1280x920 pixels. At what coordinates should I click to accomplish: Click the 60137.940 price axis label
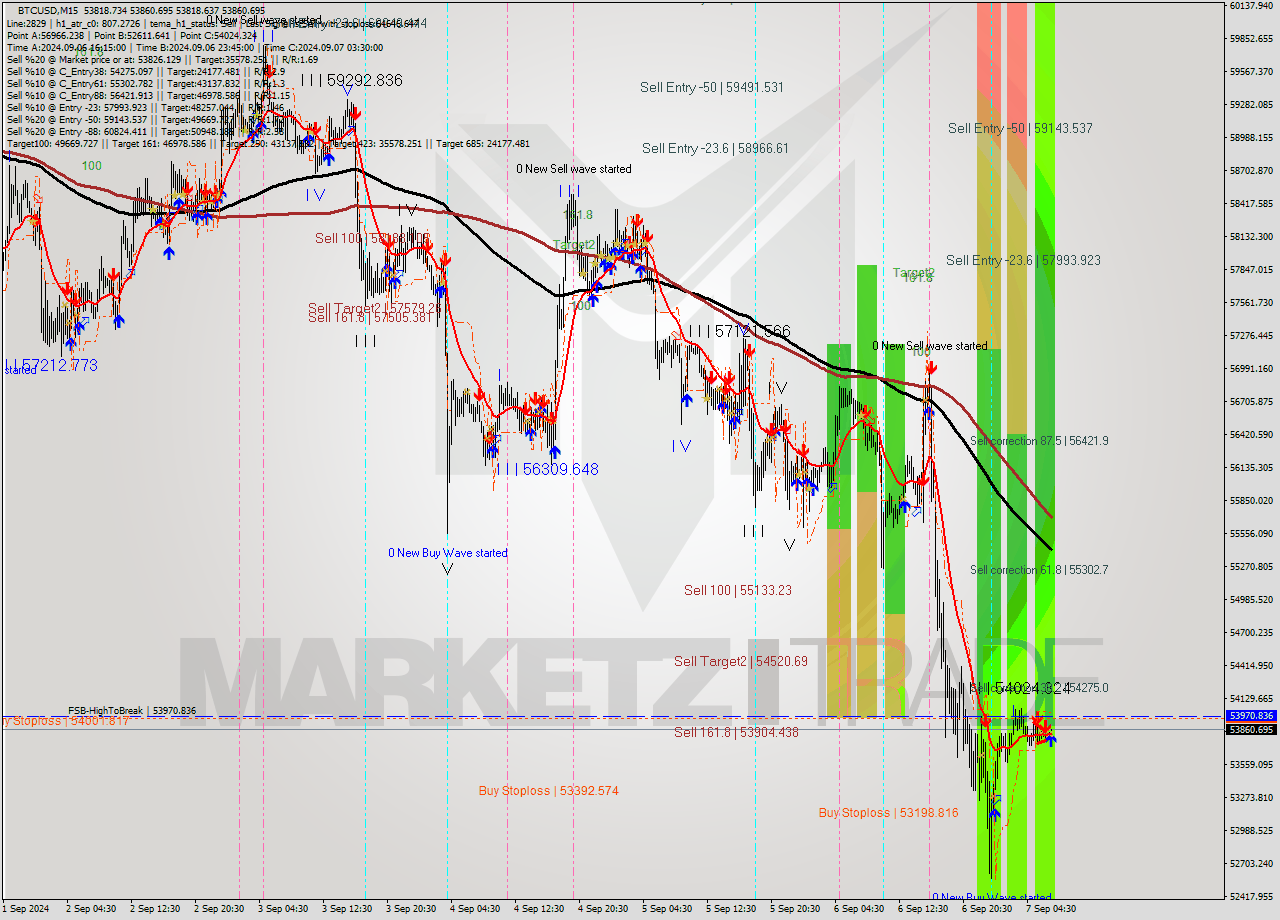pyautogui.click(x=1251, y=6)
